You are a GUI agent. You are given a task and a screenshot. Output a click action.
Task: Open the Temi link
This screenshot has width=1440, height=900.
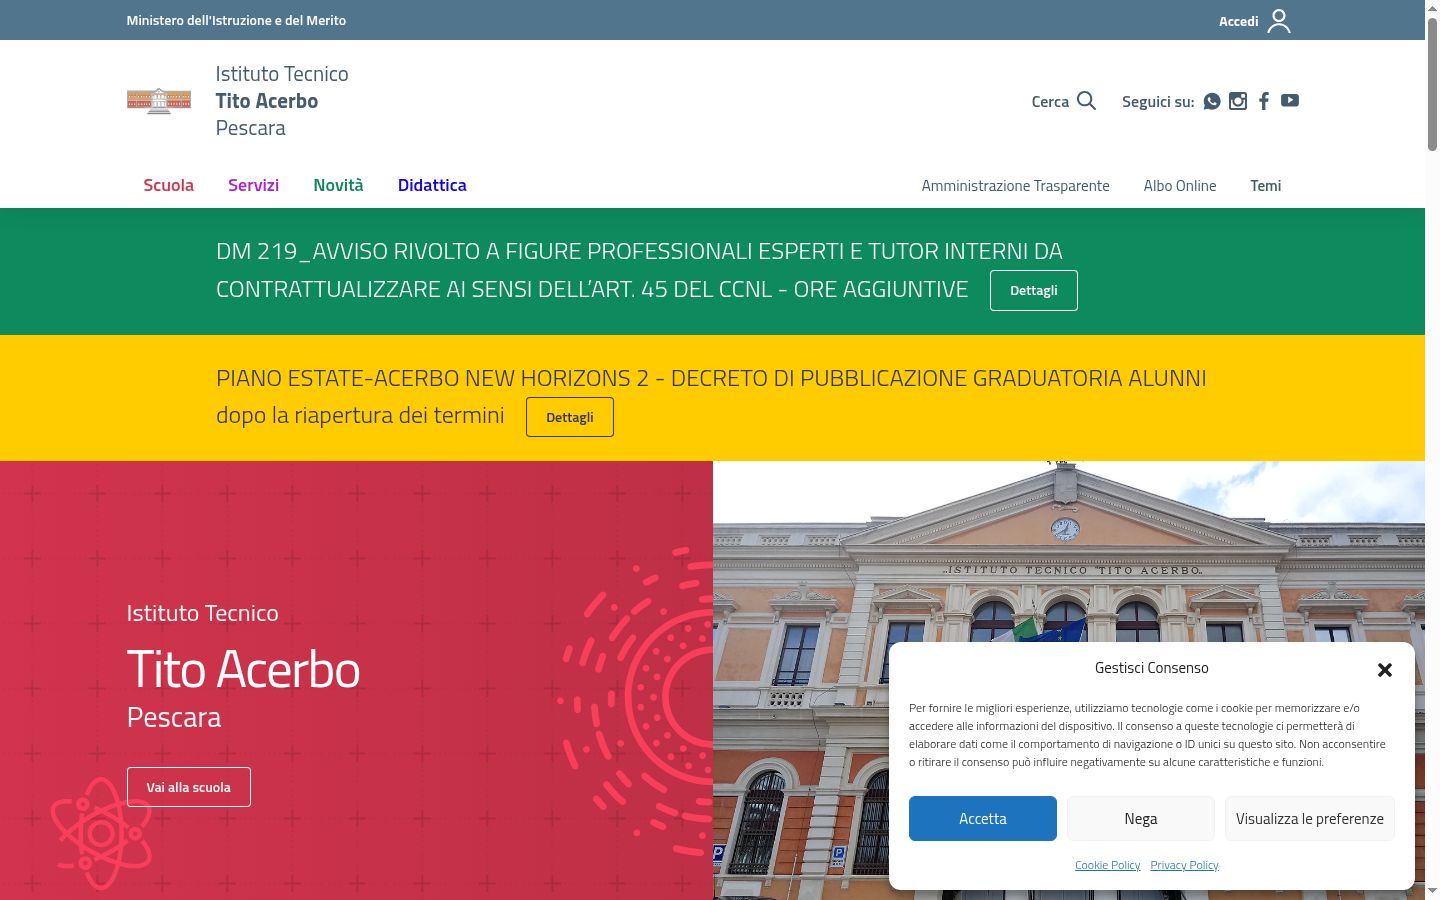[1265, 186]
